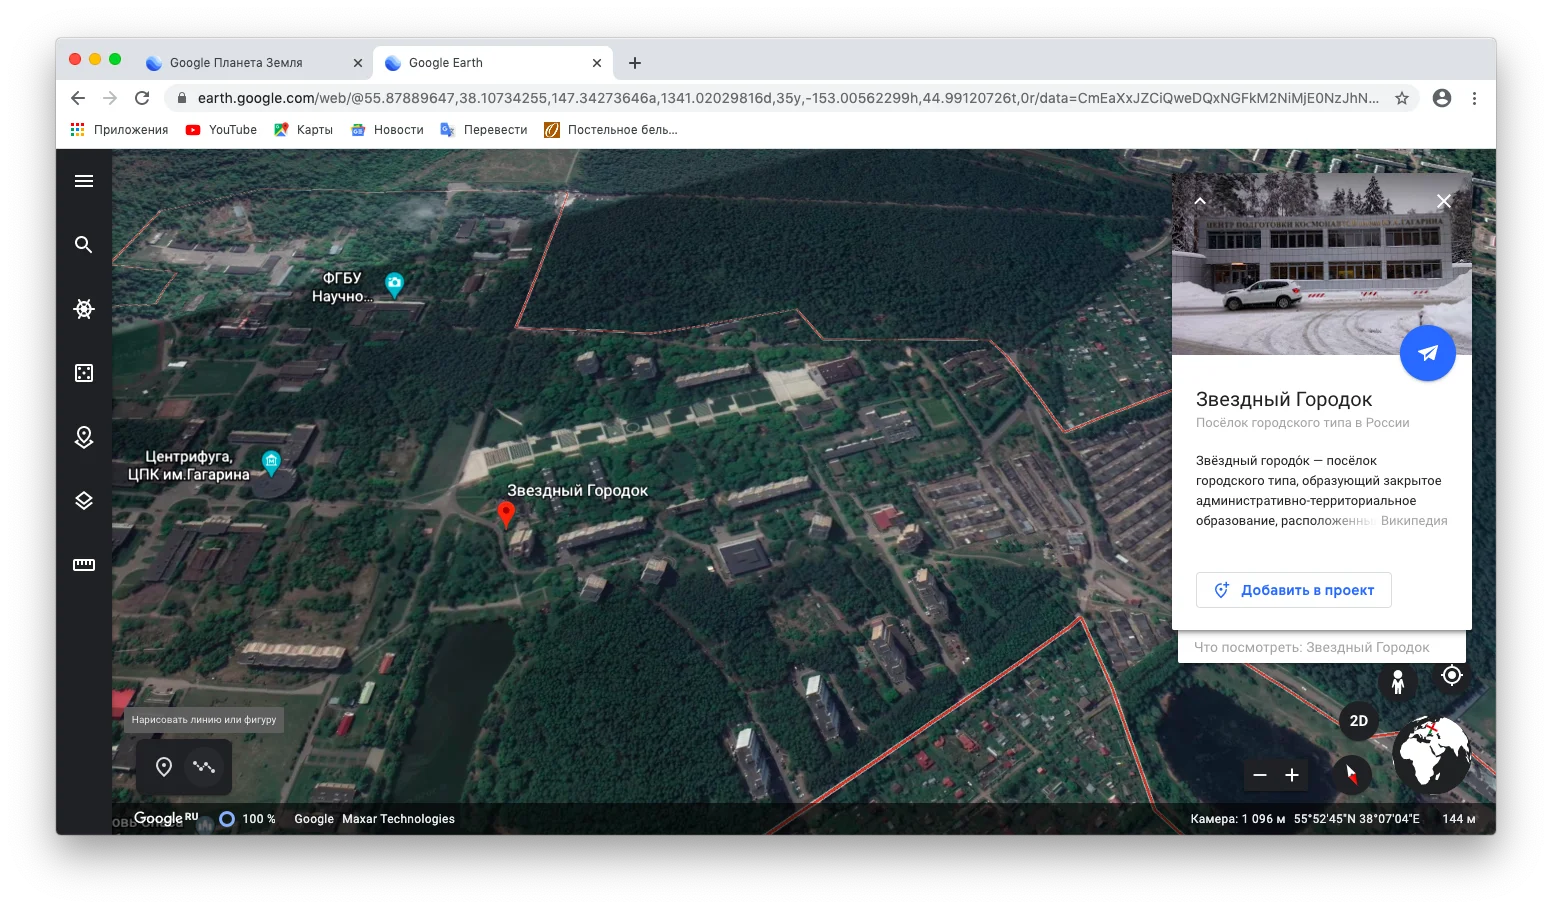This screenshot has height=909, width=1552.
Task: Open the Карты bookmark
Action: point(303,129)
